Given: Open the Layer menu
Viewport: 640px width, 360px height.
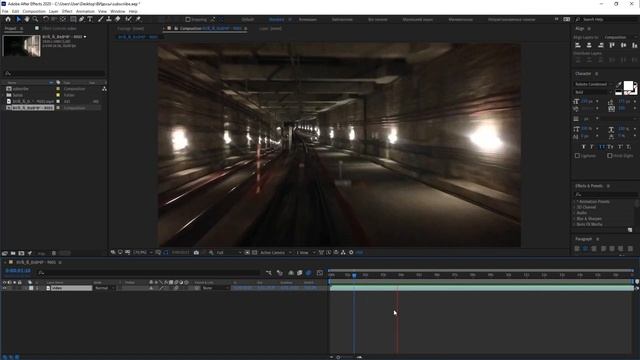Looking at the screenshot, I should [53, 11].
